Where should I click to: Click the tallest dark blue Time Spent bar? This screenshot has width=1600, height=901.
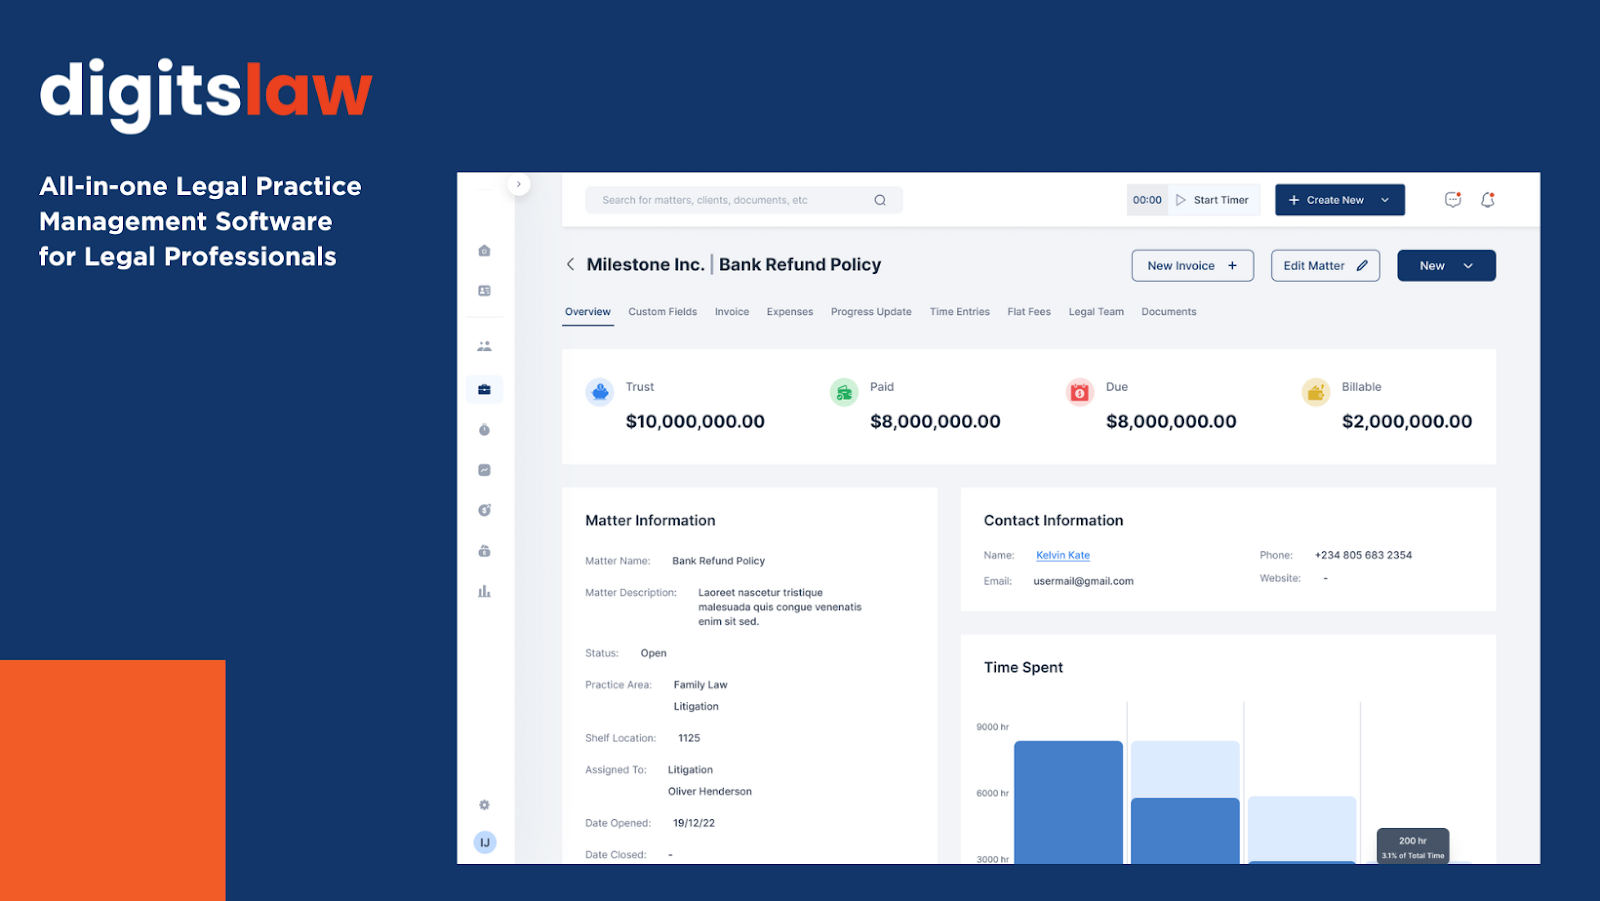click(x=1068, y=802)
